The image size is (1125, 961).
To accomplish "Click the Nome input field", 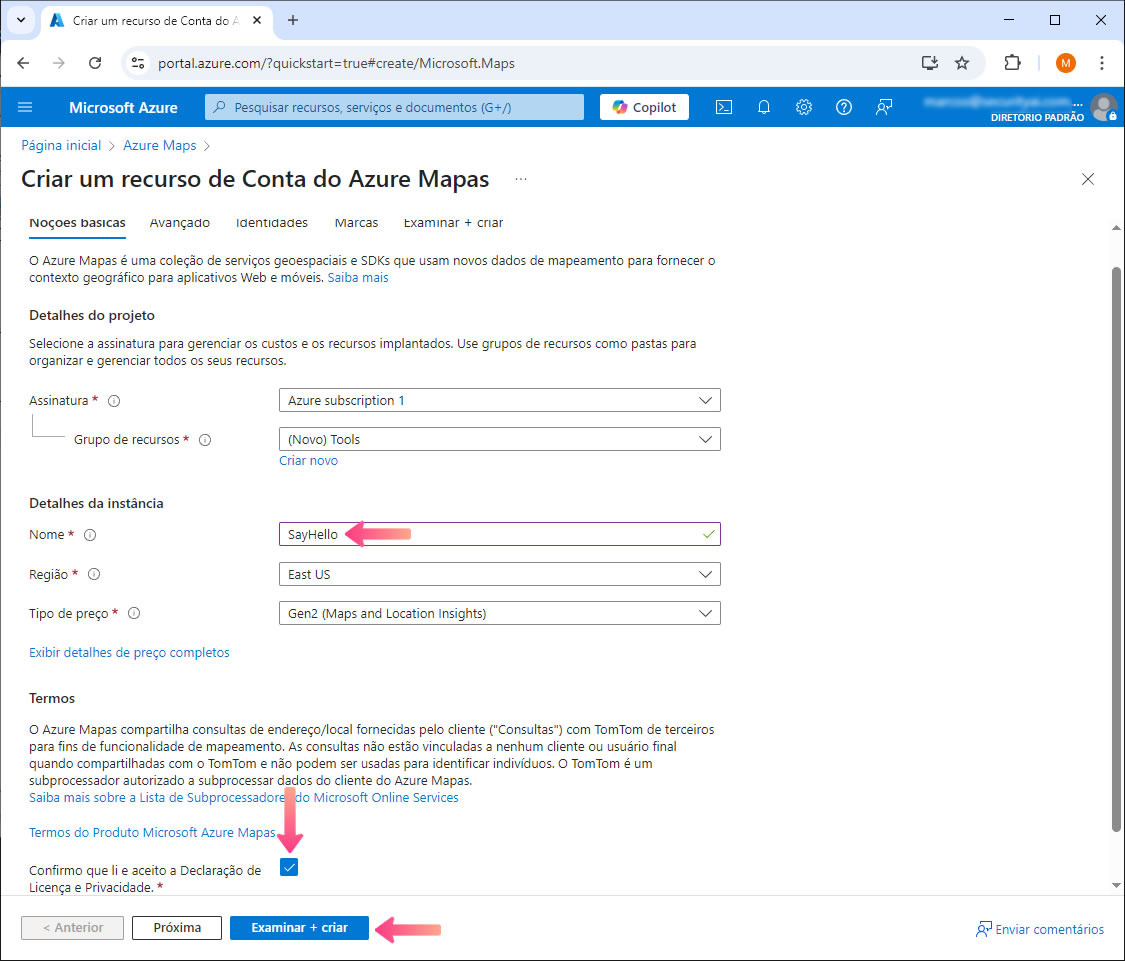I will pyautogui.click(x=499, y=534).
